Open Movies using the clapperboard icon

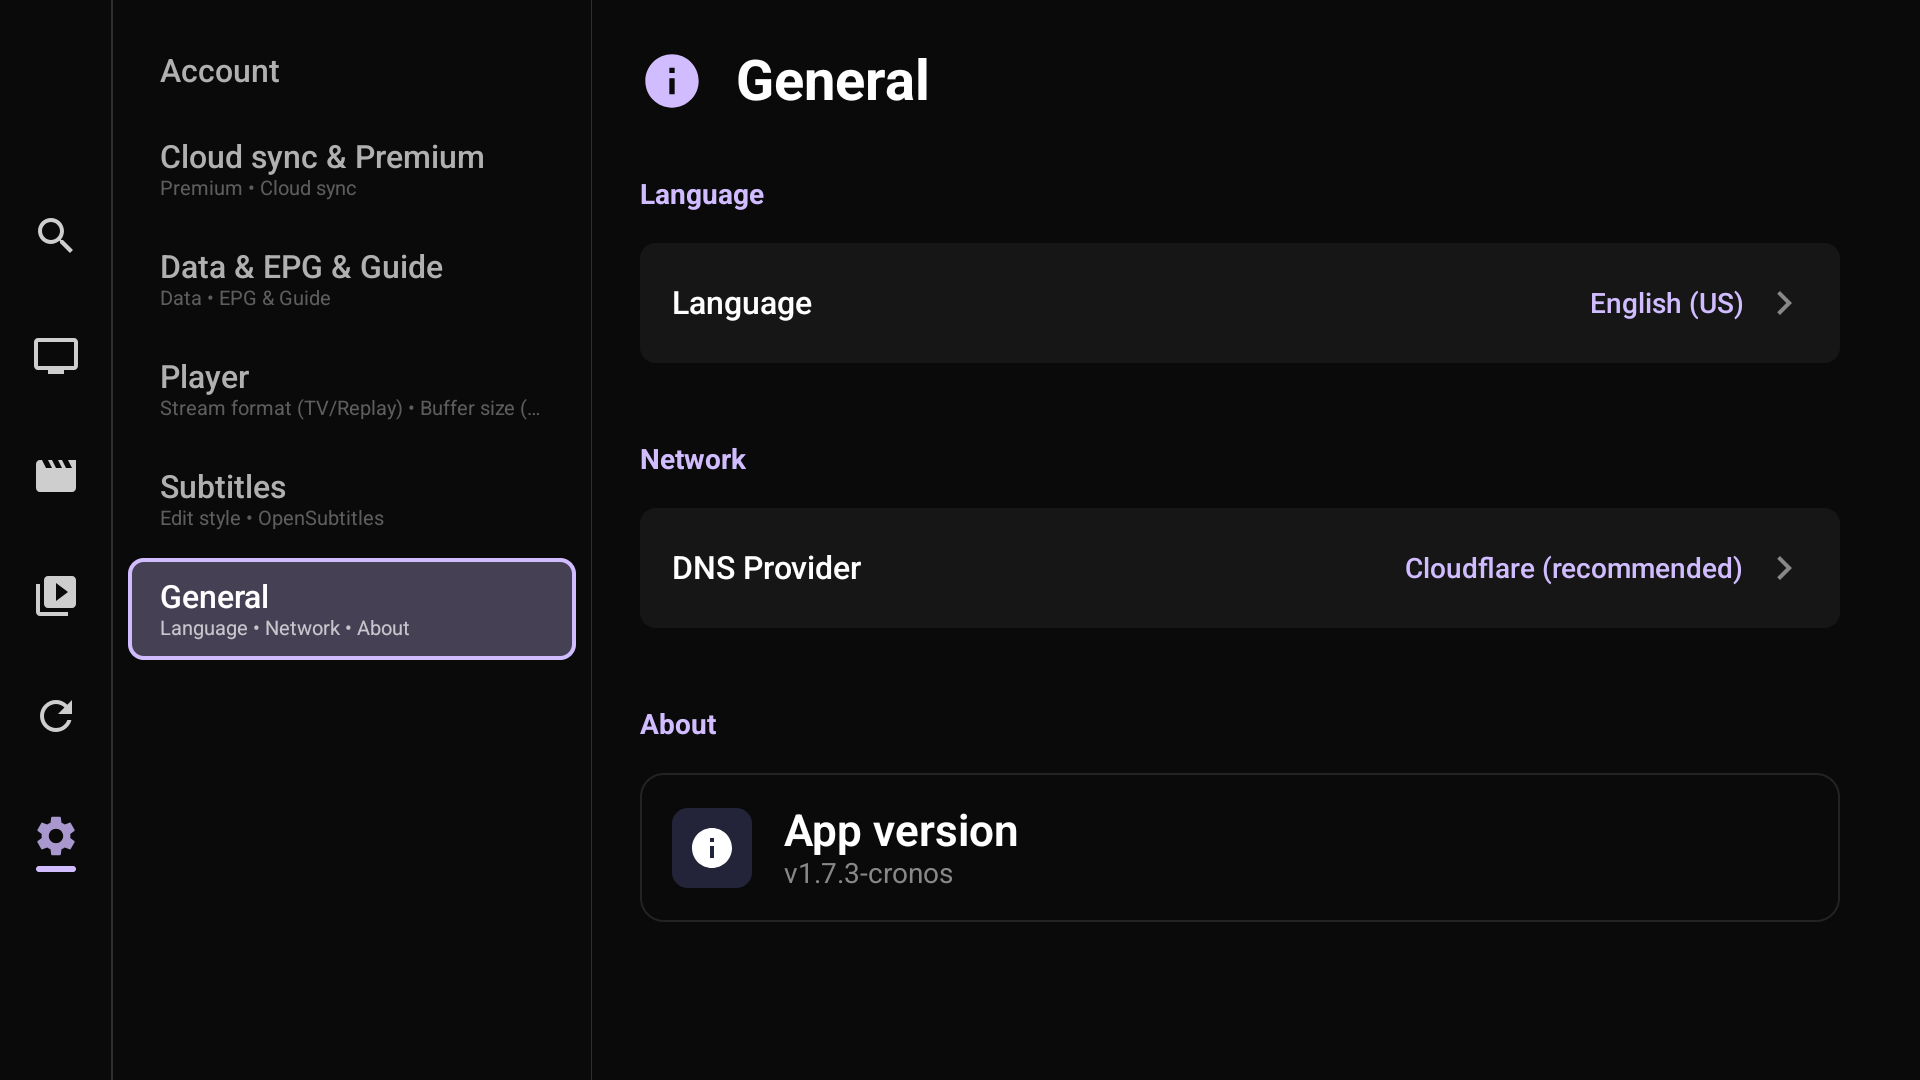click(x=55, y=476)
